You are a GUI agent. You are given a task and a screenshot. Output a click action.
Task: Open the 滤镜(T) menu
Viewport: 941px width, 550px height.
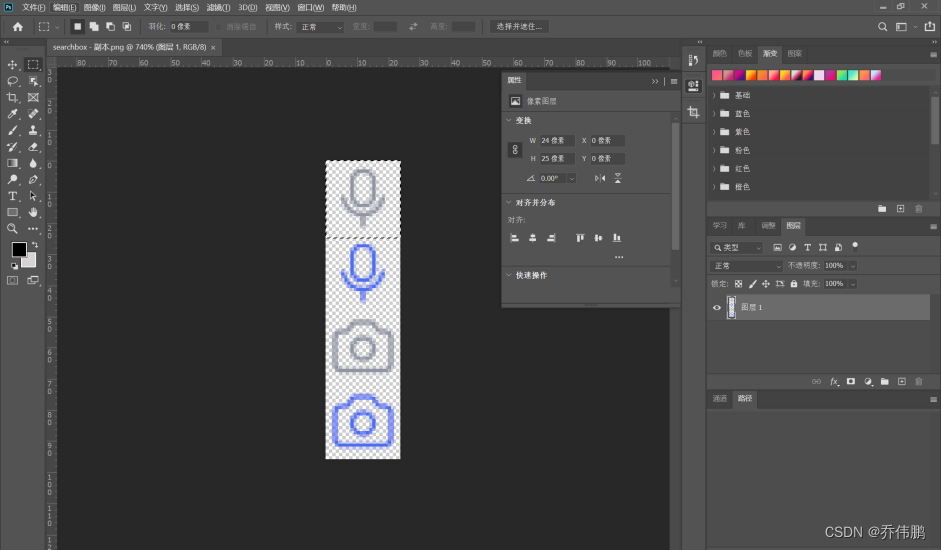pyautogui.click(x=218, y=7)
